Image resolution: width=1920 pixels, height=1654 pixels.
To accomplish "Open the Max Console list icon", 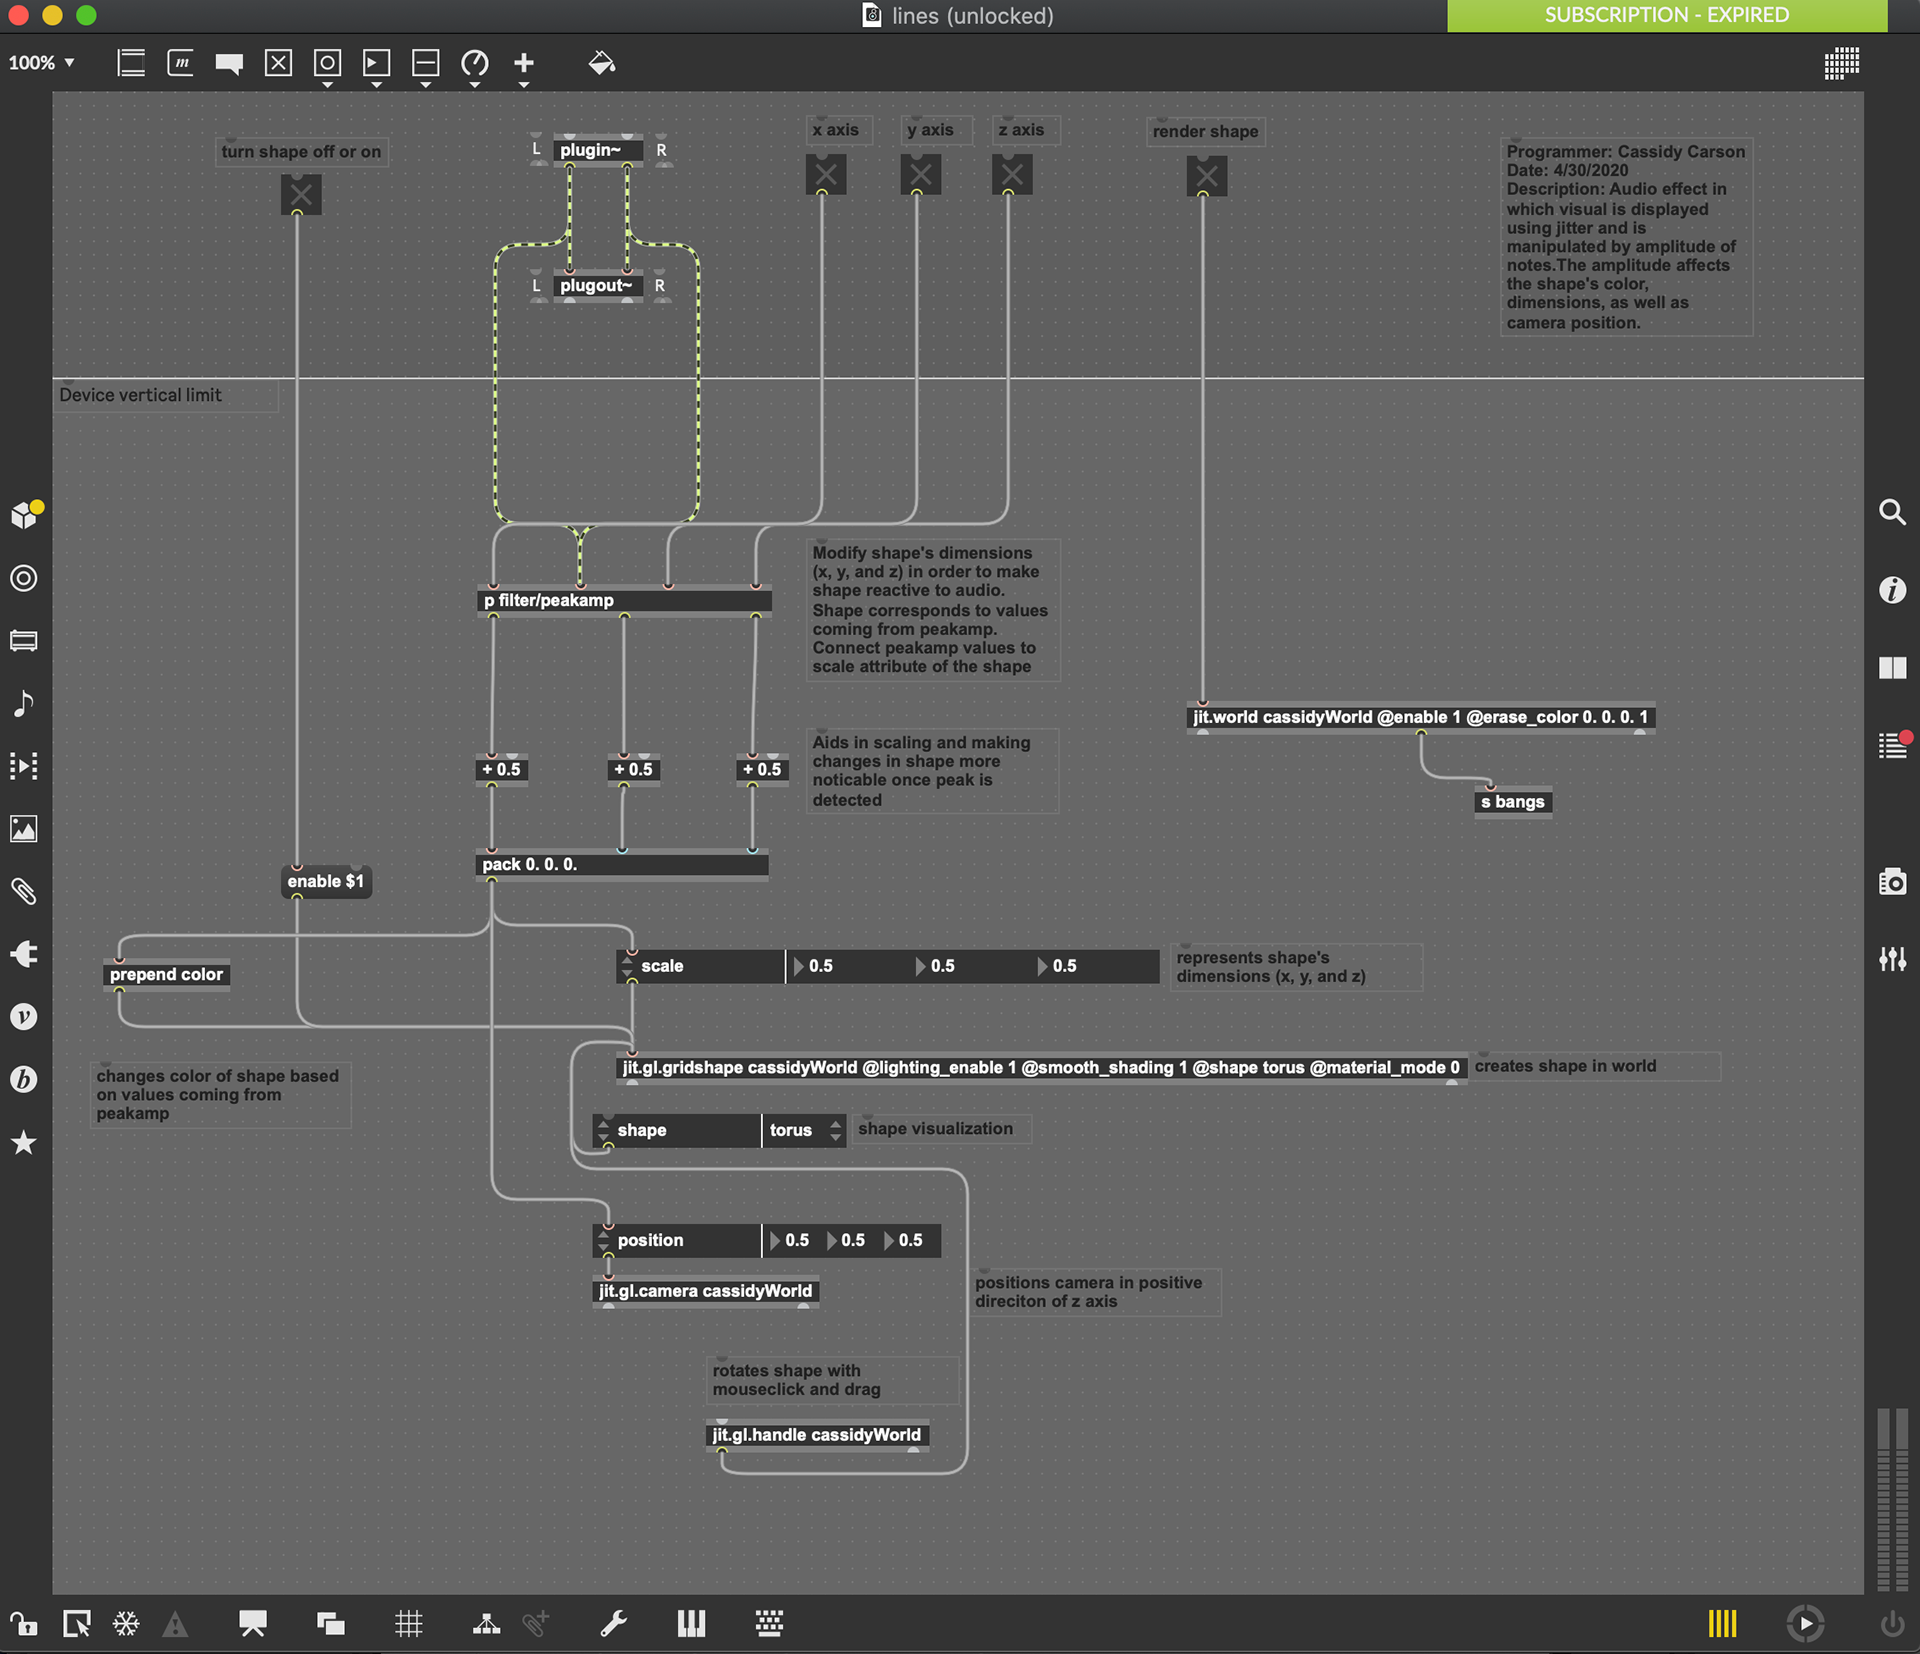I will [x=1892, y=745].
